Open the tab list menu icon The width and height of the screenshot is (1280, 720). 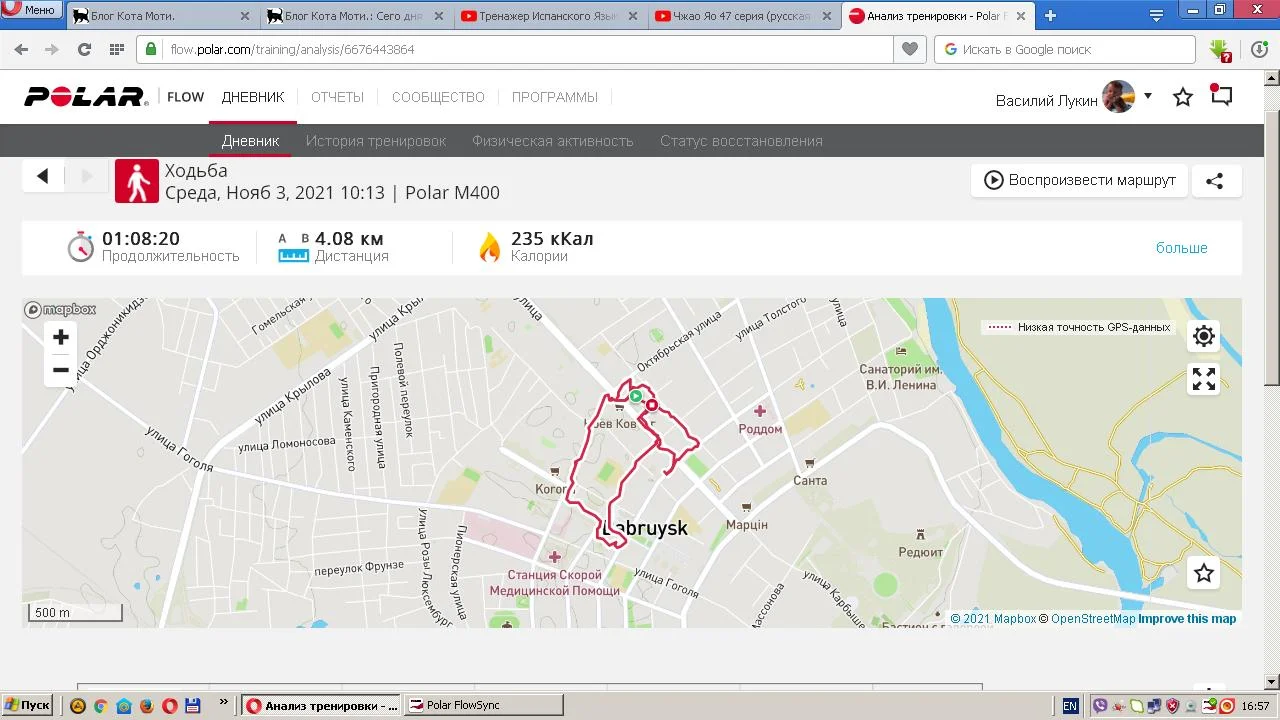pyautogui.click(x=1156, y=15)
